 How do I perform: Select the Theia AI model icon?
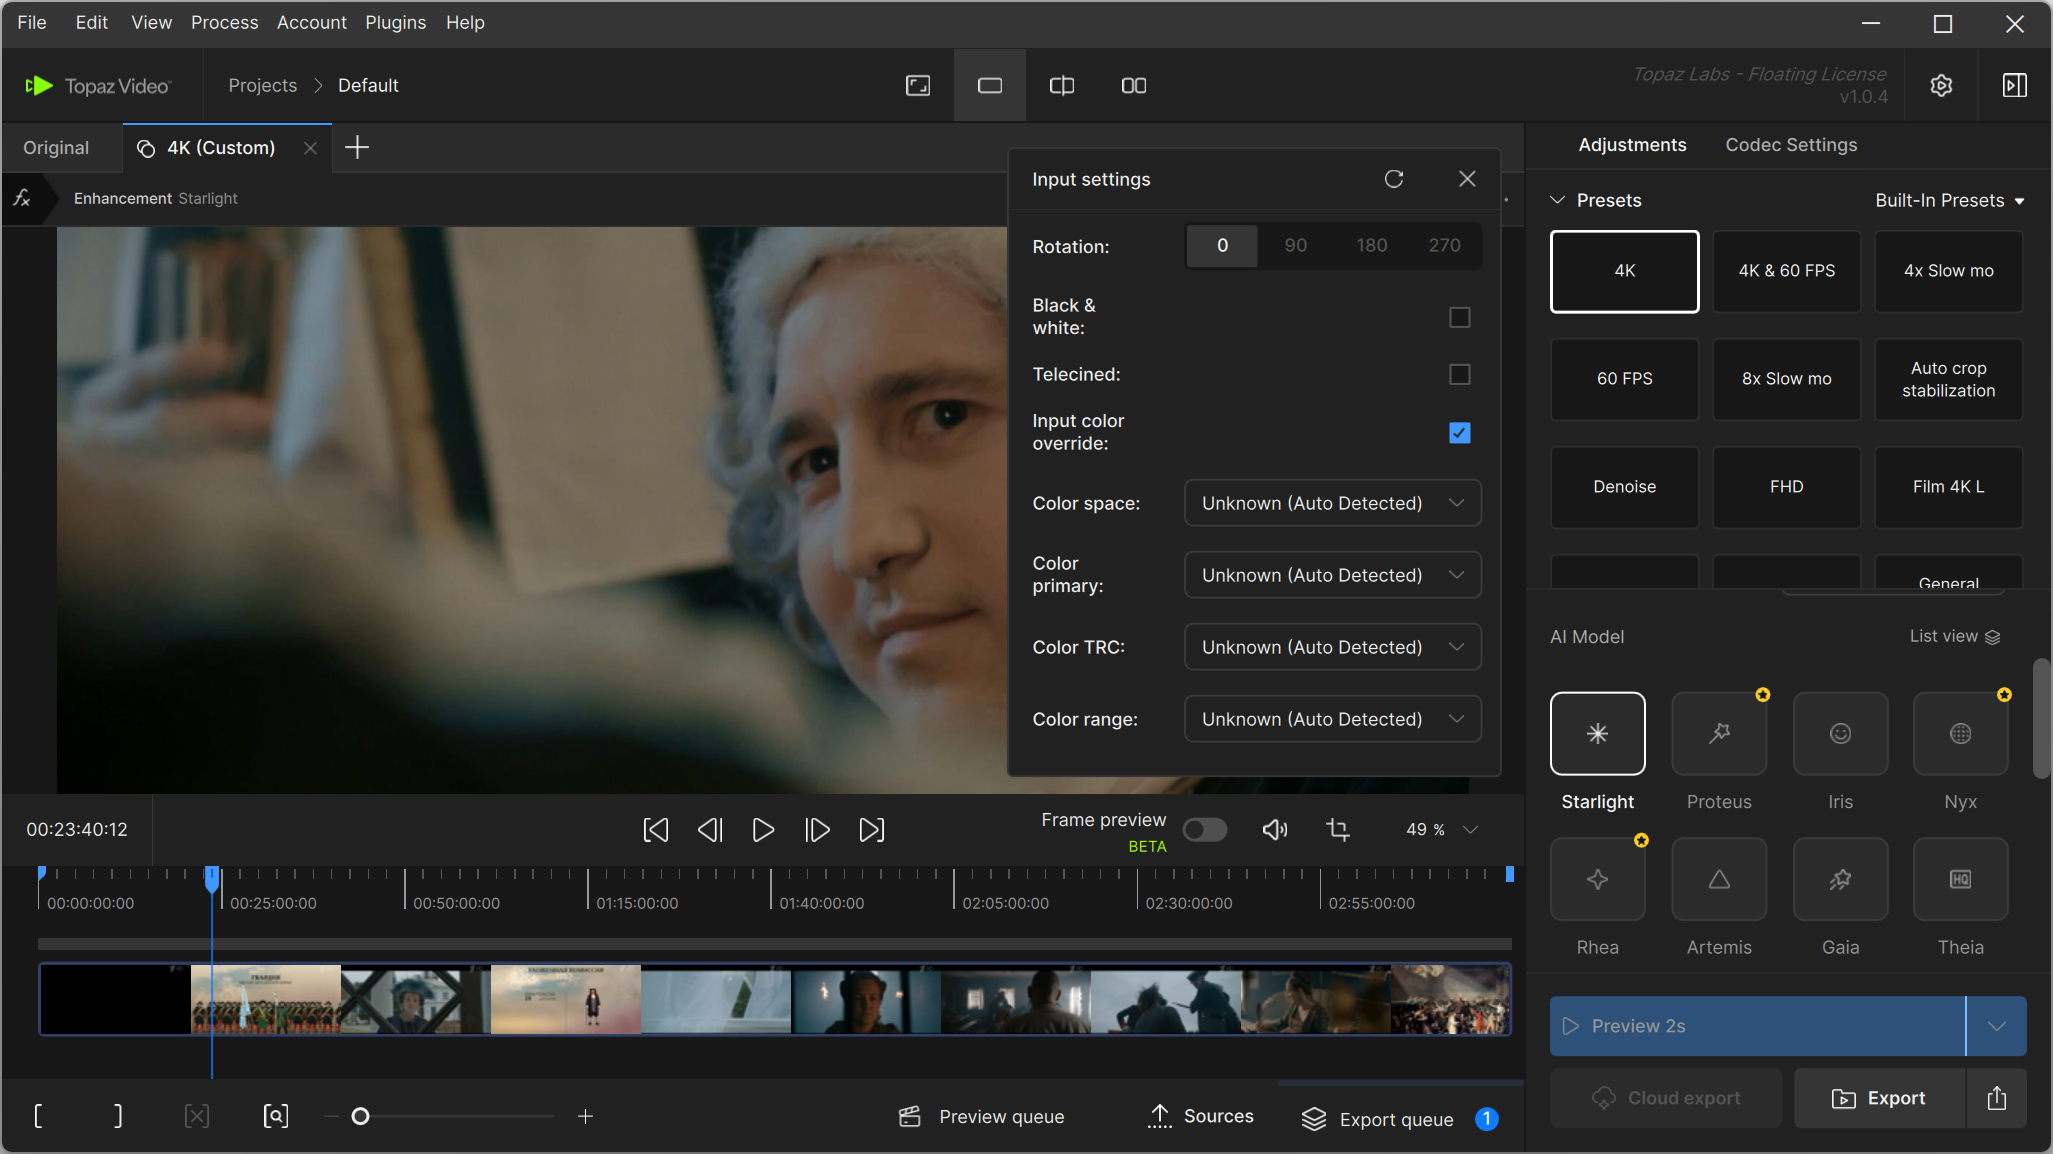[x=1959, y=880]
